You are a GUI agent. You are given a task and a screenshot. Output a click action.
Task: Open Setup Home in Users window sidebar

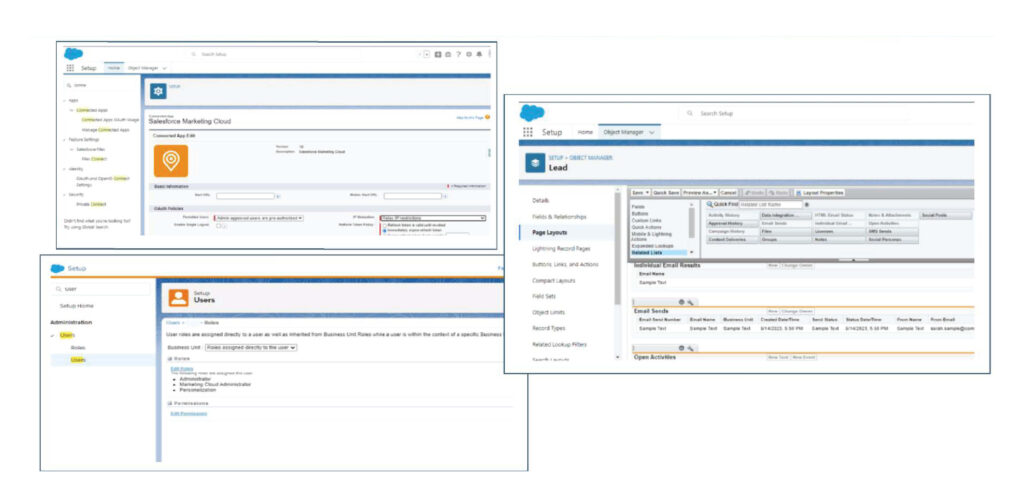pos(76,306)
